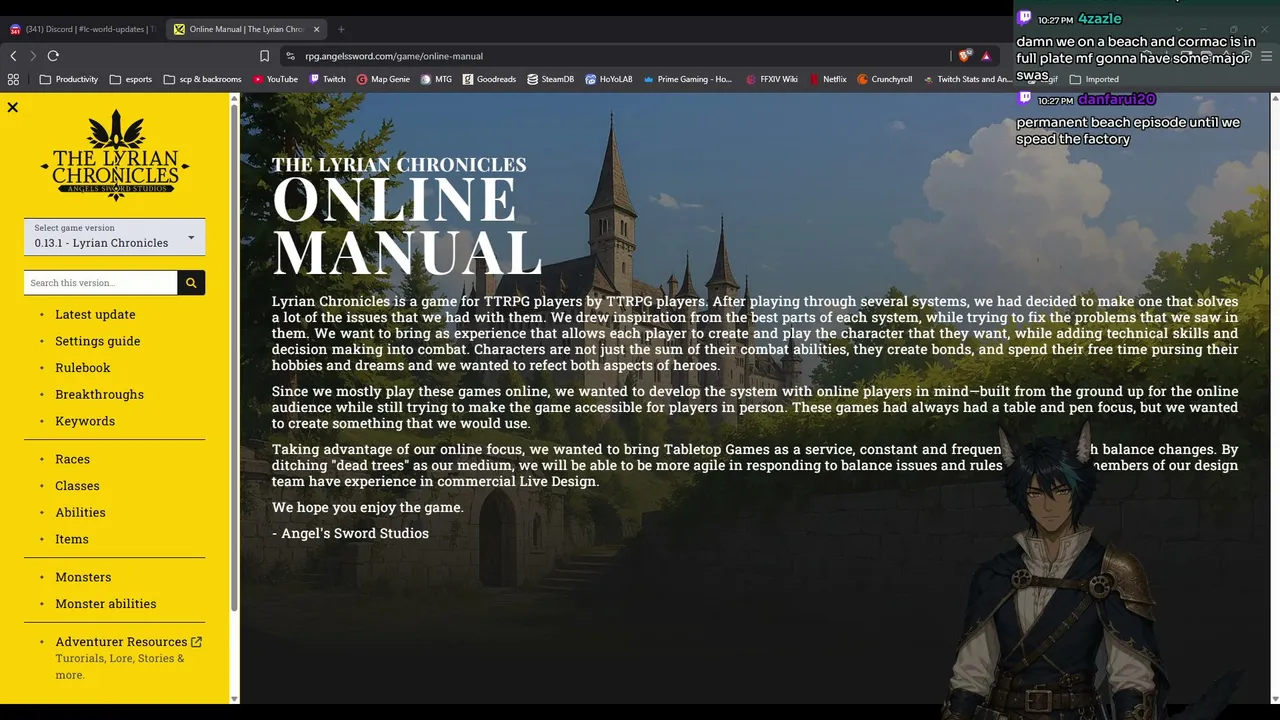The height and width of the screenshot is (720, 1280).
Task: Click the sidebar vertical scrollbar
Action: point(234,357)
